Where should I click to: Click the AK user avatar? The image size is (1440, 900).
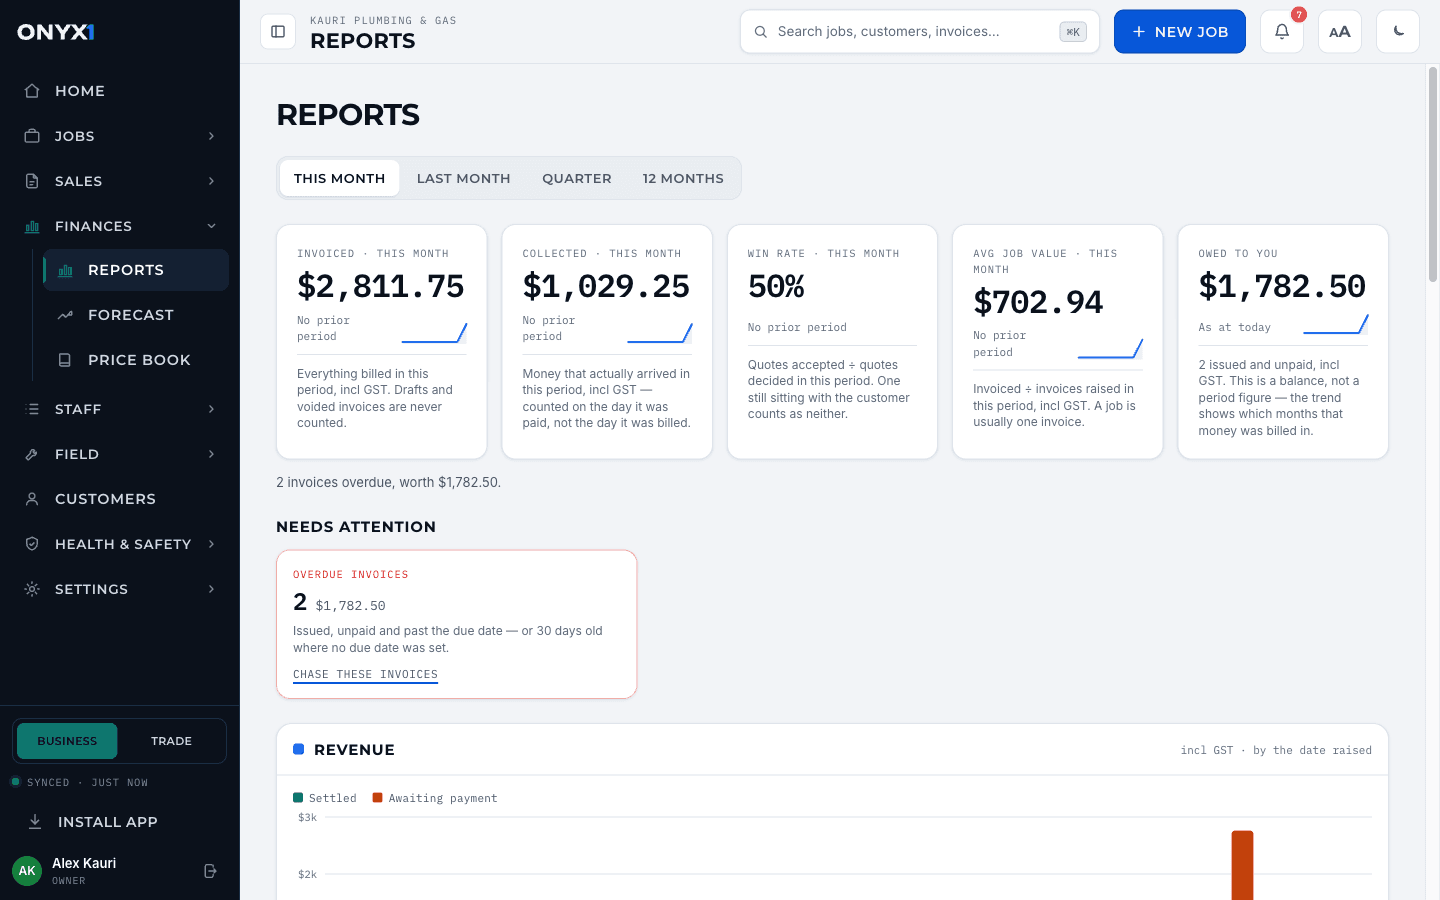[x=27, y=871]
